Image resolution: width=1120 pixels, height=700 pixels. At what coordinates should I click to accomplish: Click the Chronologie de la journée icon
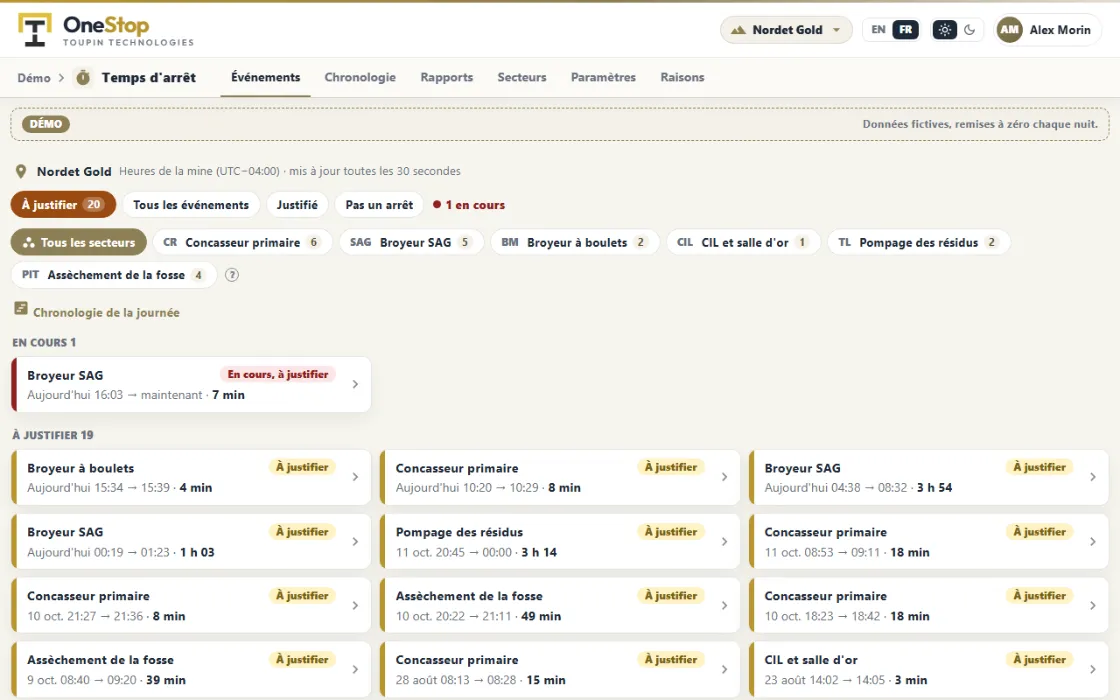[21, 309]
